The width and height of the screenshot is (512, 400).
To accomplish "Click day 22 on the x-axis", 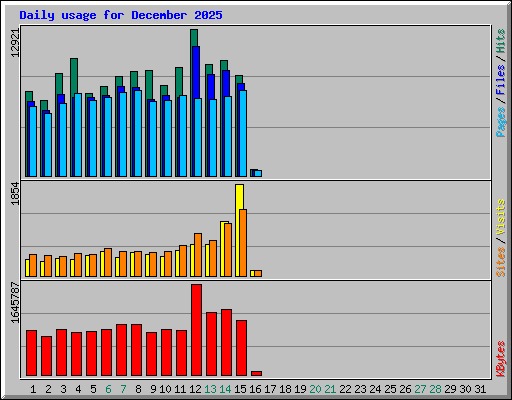I will click(x=345, y=389).
